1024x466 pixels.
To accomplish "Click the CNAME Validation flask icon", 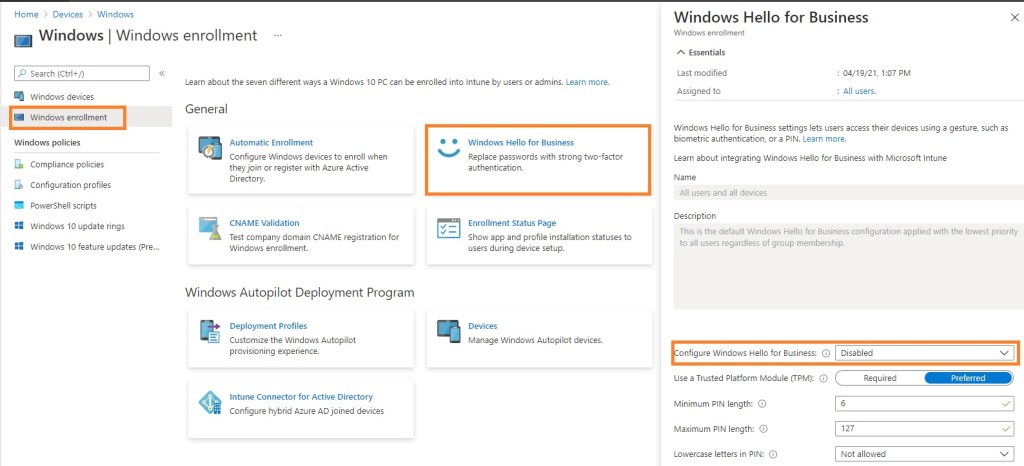I will coord(210,228).
